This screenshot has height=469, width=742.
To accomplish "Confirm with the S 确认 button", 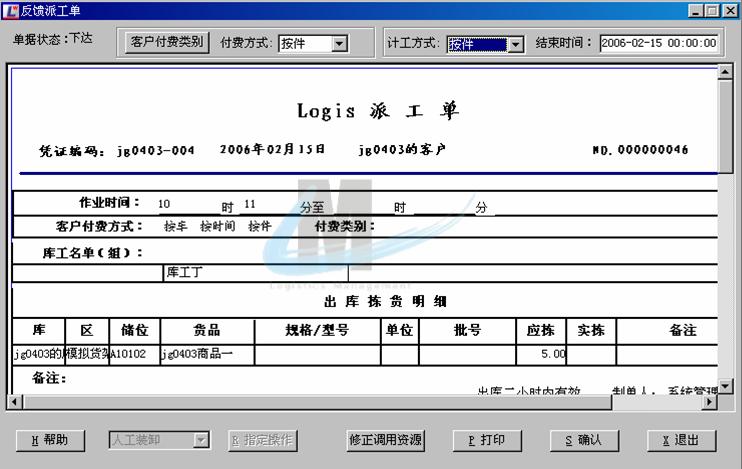I will (583, 440).
